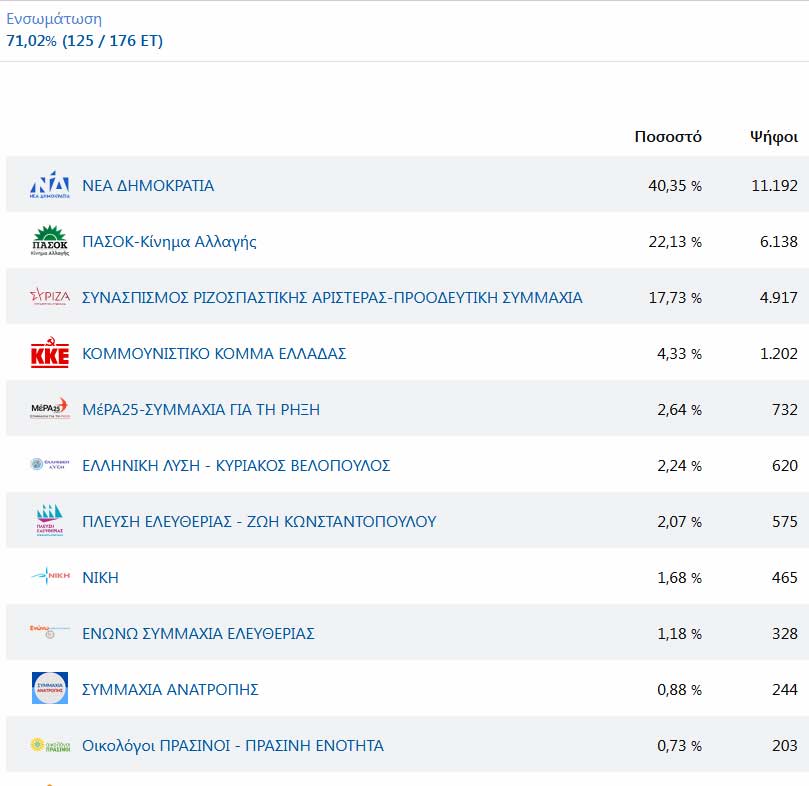Select the 1,68 % percentage cell
This screenshot has height=786, width=809.
pos(679,578)
